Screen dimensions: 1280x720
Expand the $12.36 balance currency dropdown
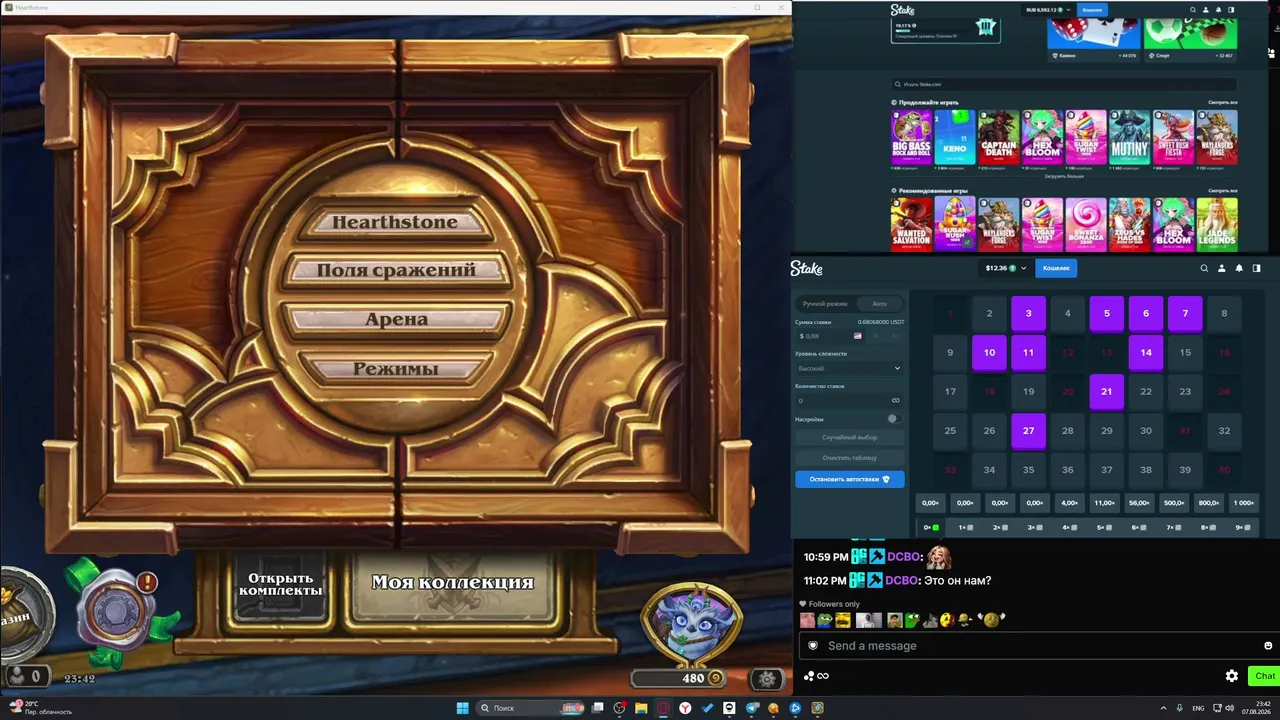point(1005,268)
